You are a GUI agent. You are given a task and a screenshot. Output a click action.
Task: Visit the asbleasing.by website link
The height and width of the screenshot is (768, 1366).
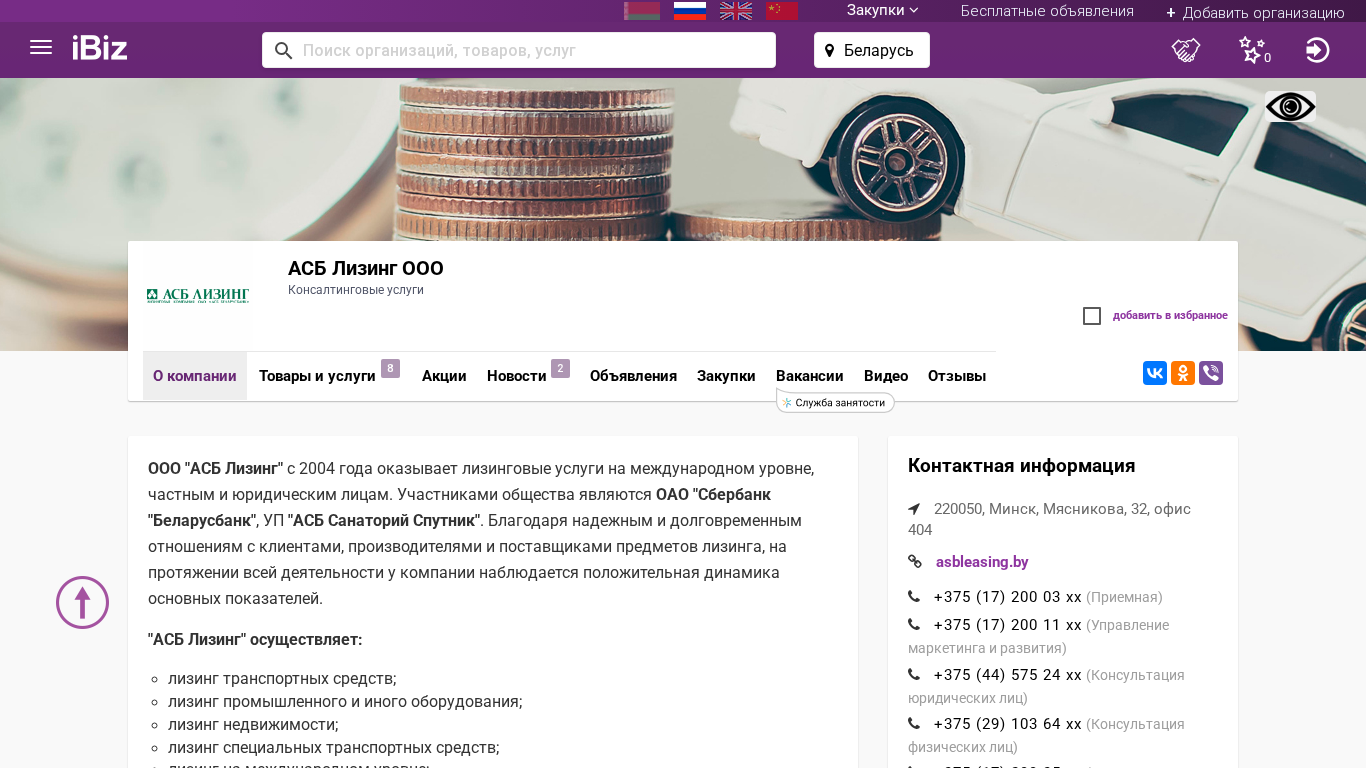click(982, 562)
